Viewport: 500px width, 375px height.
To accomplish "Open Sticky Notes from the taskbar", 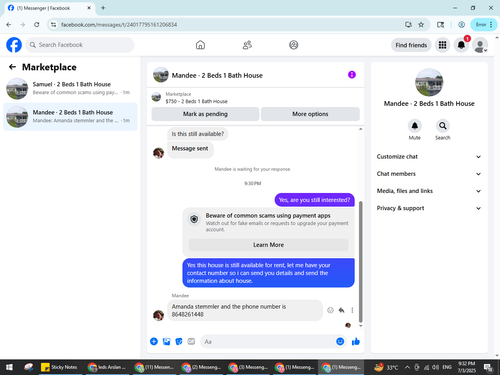I will [x=60, y=367].
